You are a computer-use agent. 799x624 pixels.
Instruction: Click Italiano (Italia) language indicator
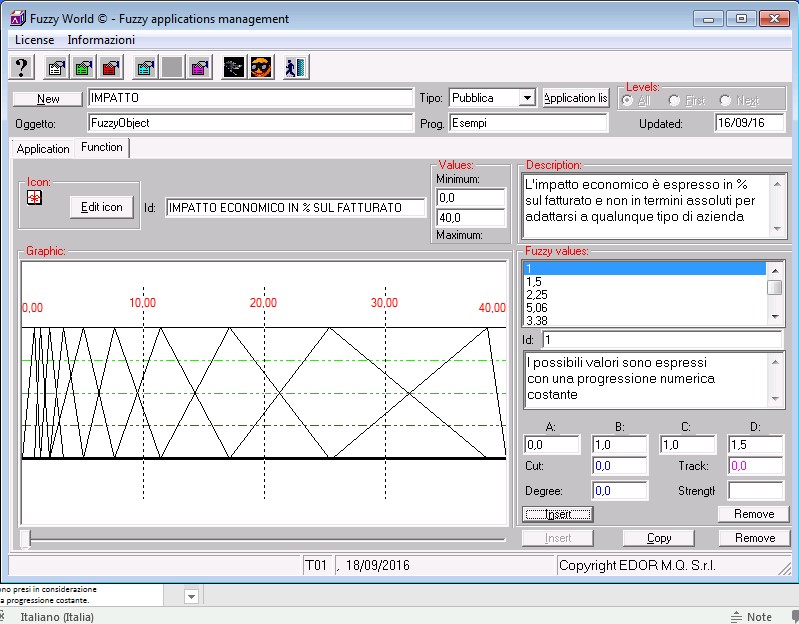(57, 617)
